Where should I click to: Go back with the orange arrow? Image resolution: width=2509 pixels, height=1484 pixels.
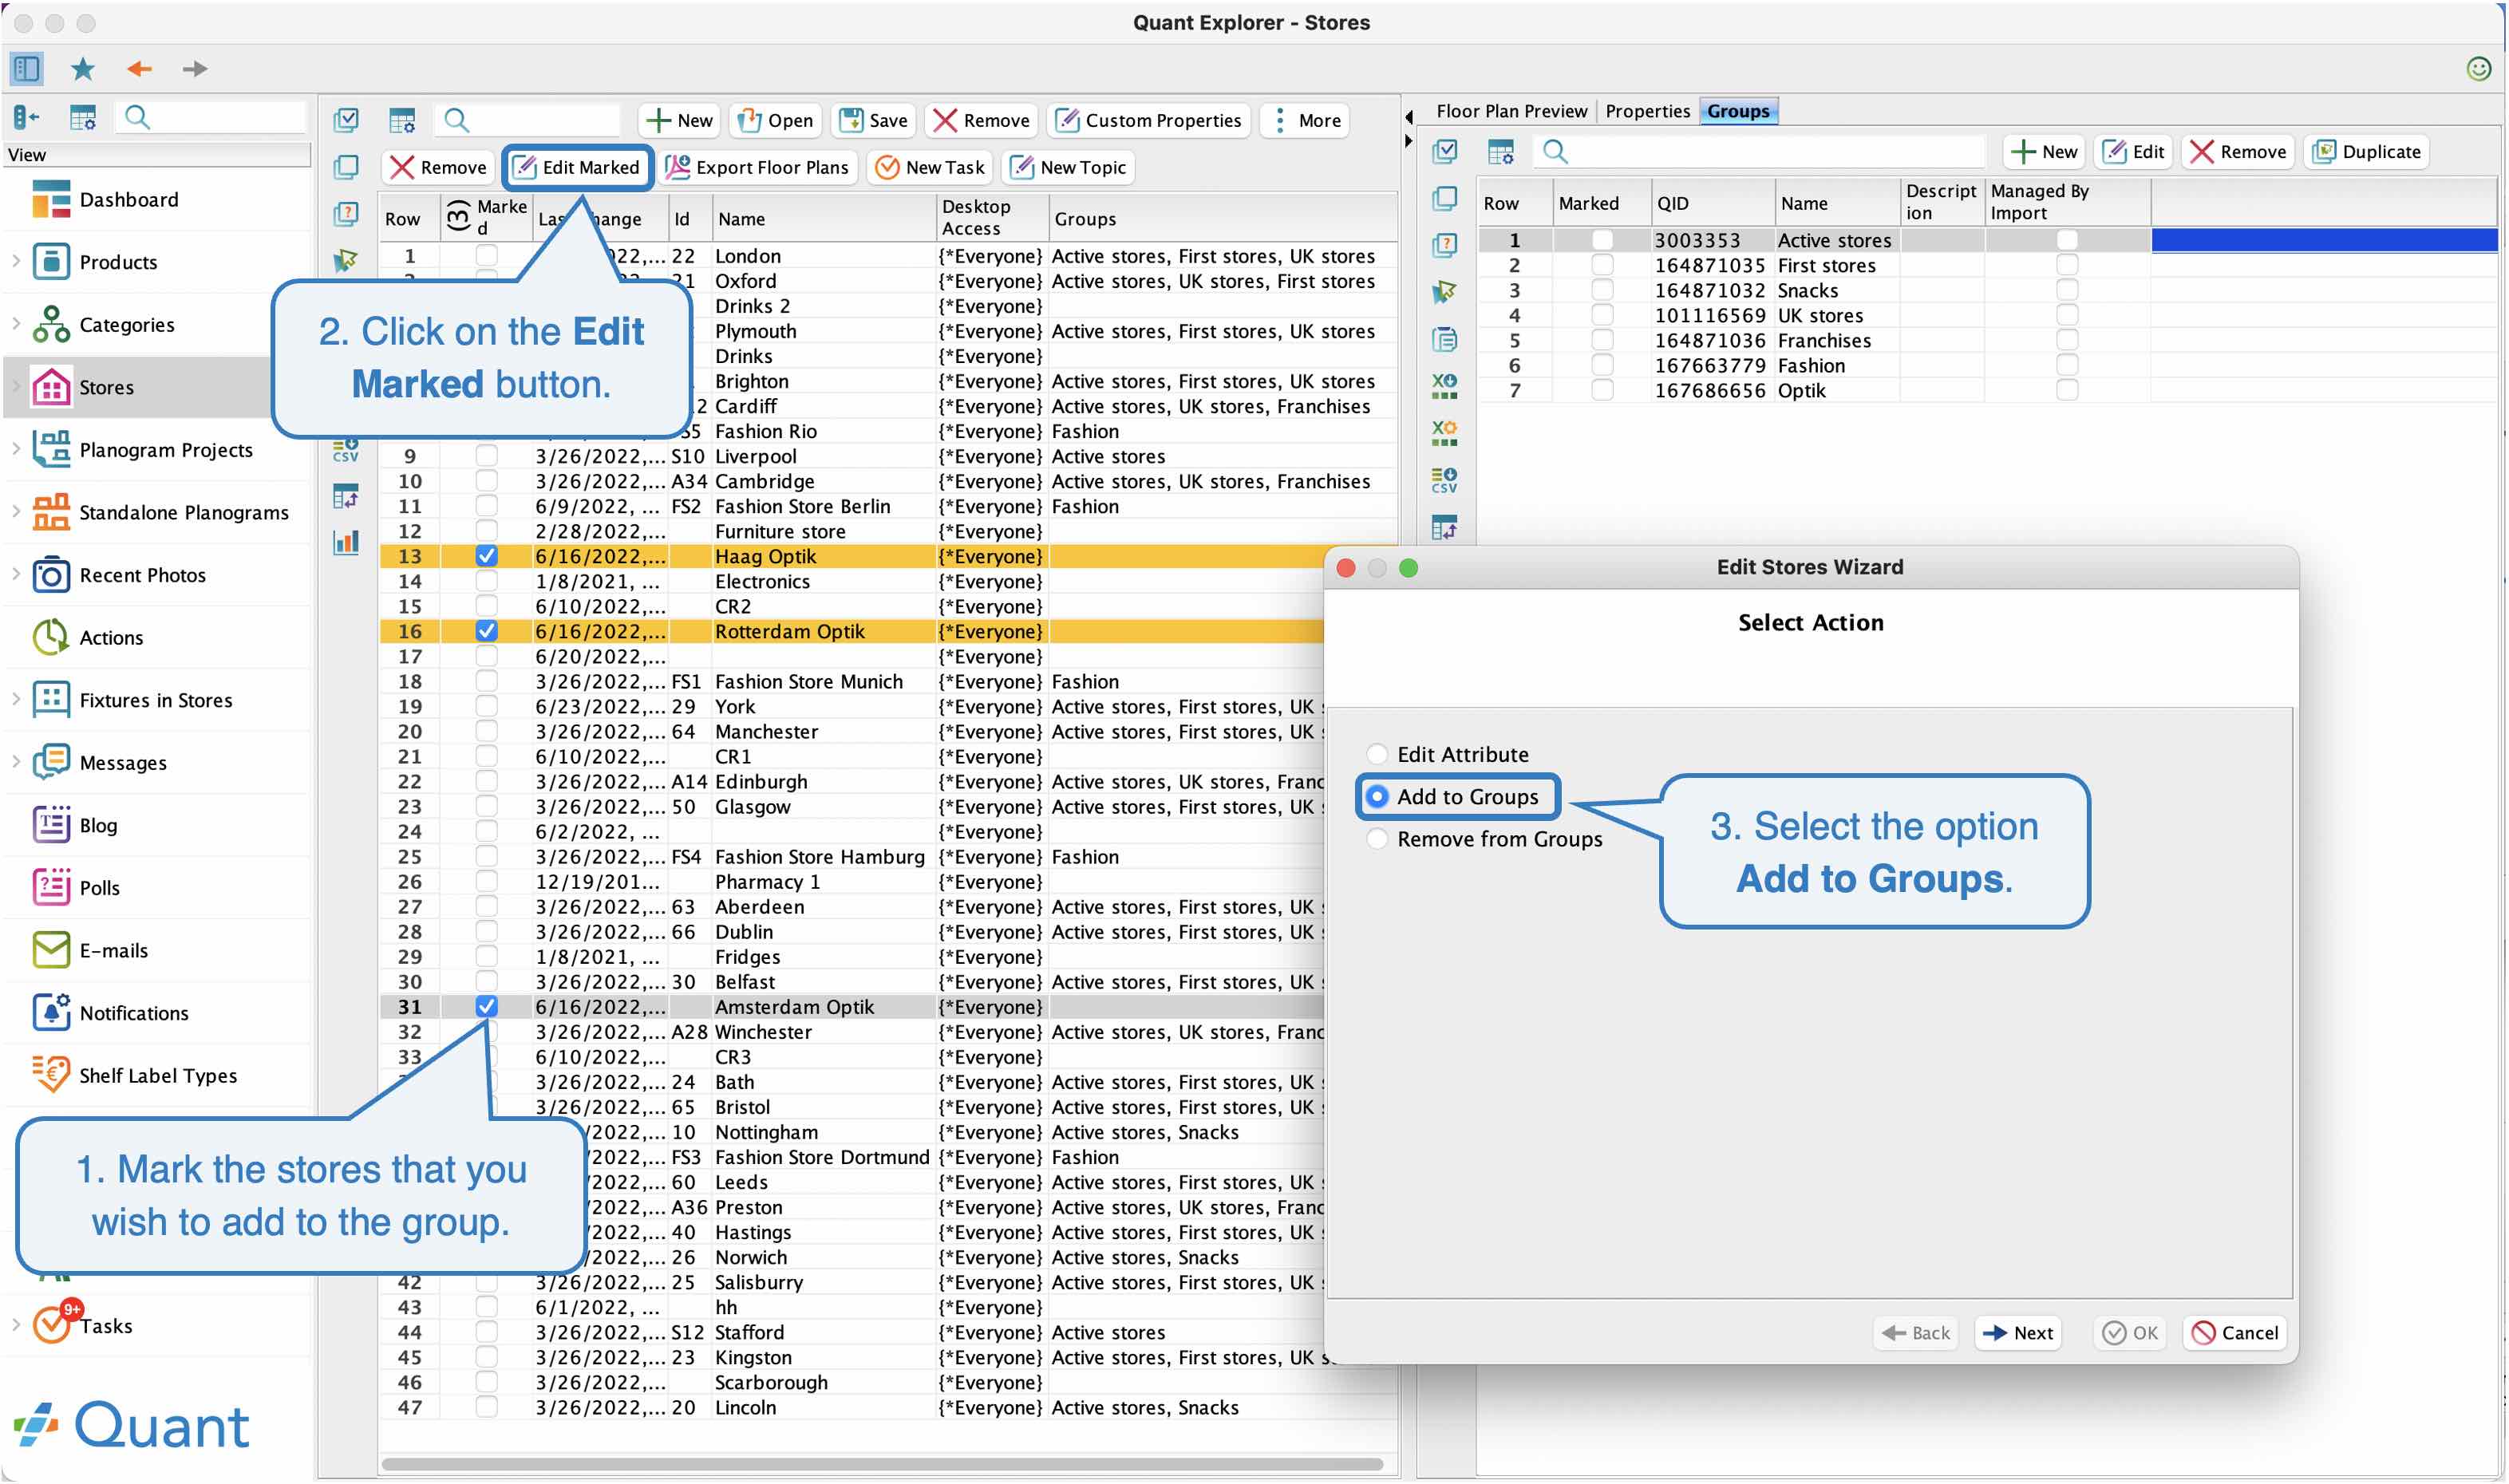tap(139, 68)
